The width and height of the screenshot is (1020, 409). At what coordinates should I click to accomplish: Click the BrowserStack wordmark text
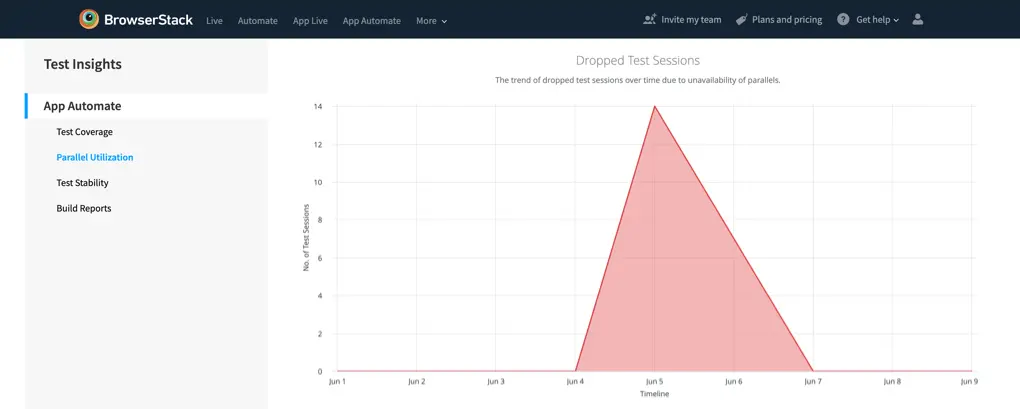coord(148,19)
